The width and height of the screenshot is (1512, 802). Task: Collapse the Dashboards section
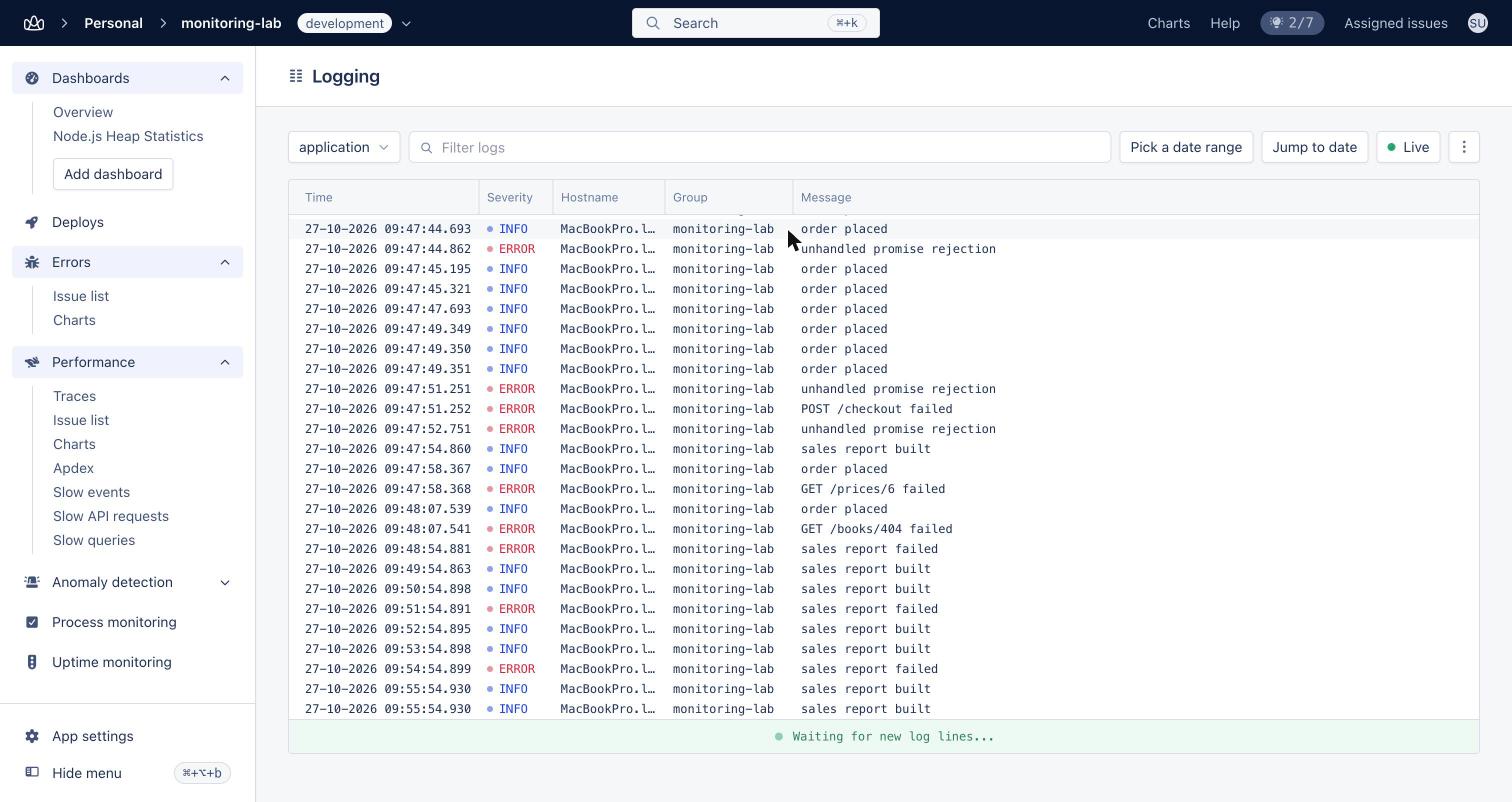coord(225,78)
